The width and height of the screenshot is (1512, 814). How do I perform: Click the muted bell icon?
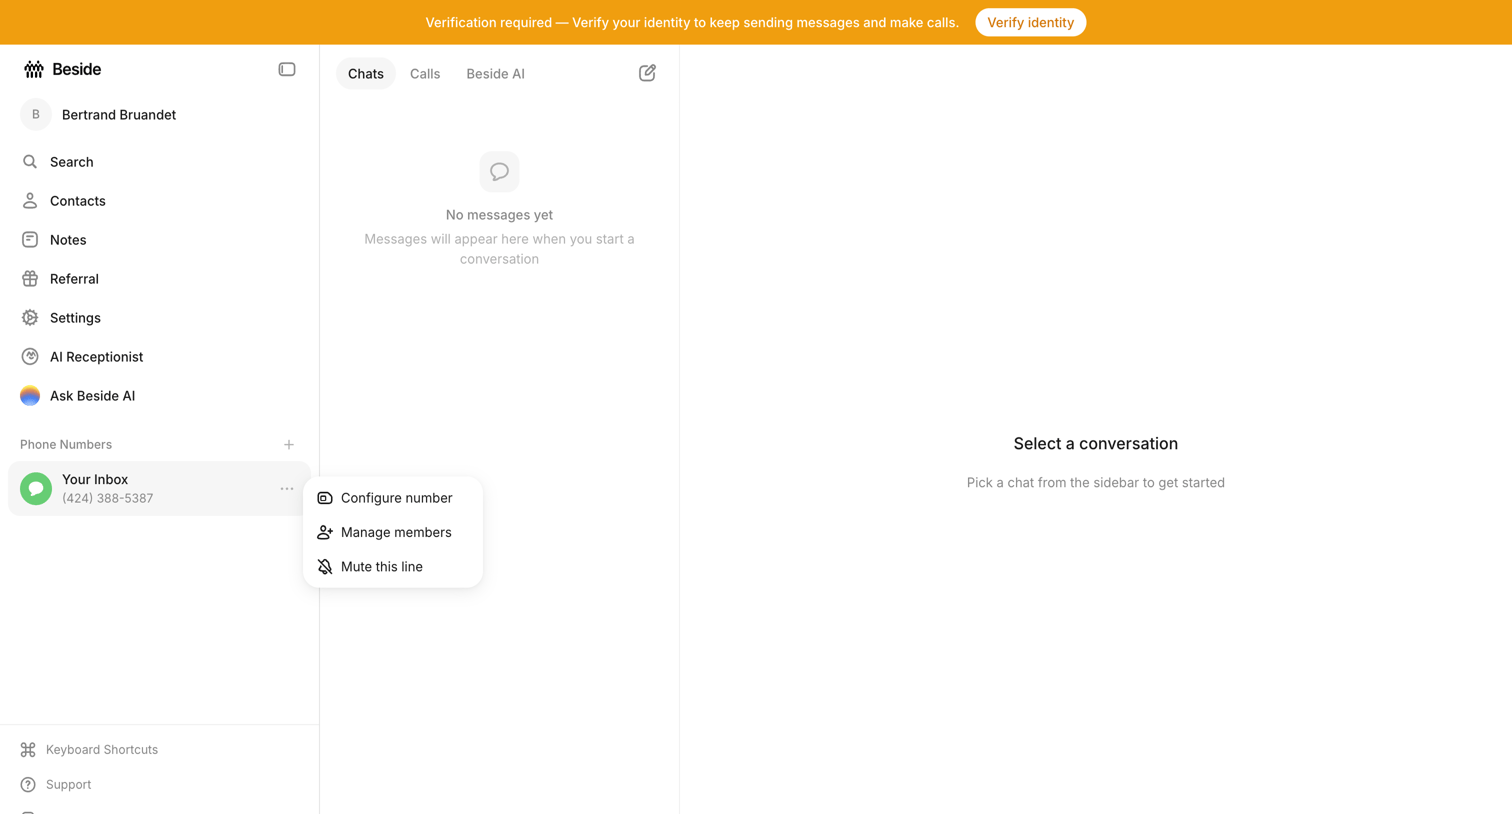325,567
